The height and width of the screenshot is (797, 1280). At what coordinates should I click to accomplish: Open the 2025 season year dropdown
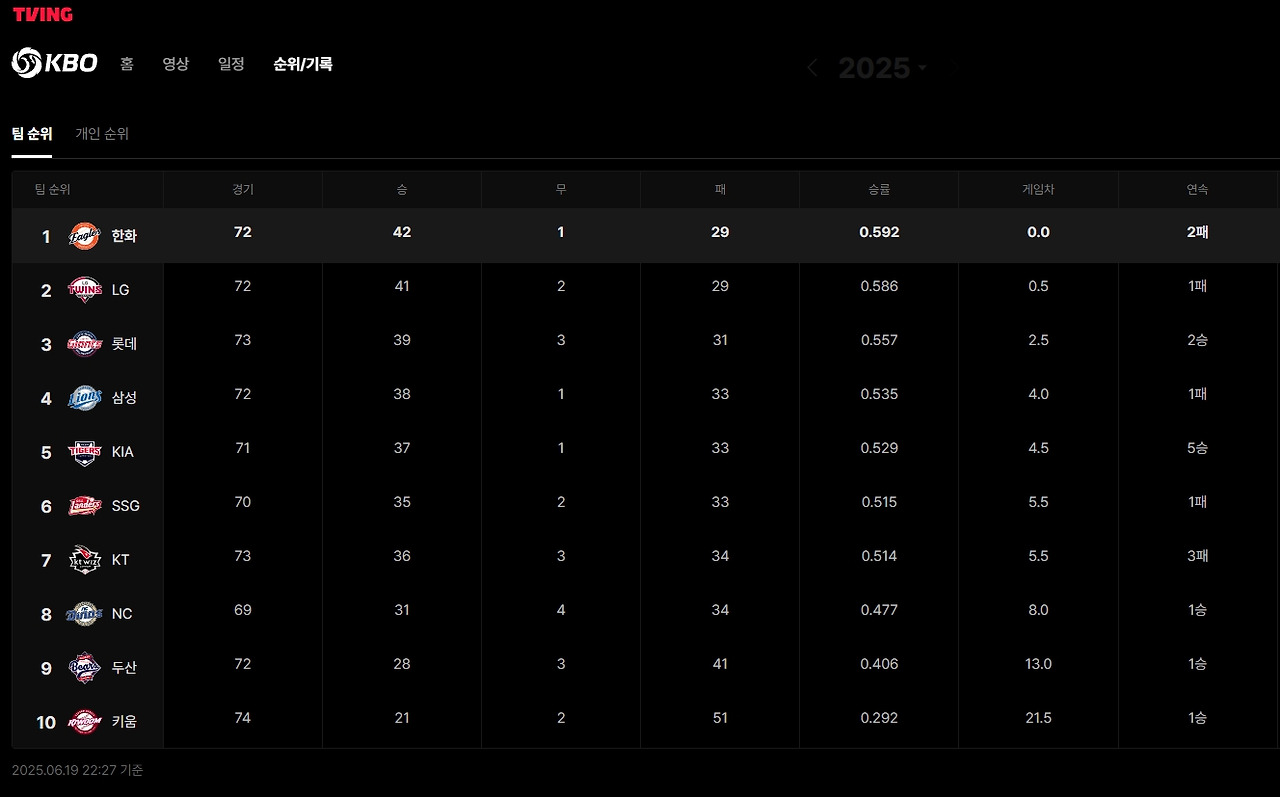pyautogui.click(x=883, y=68)
